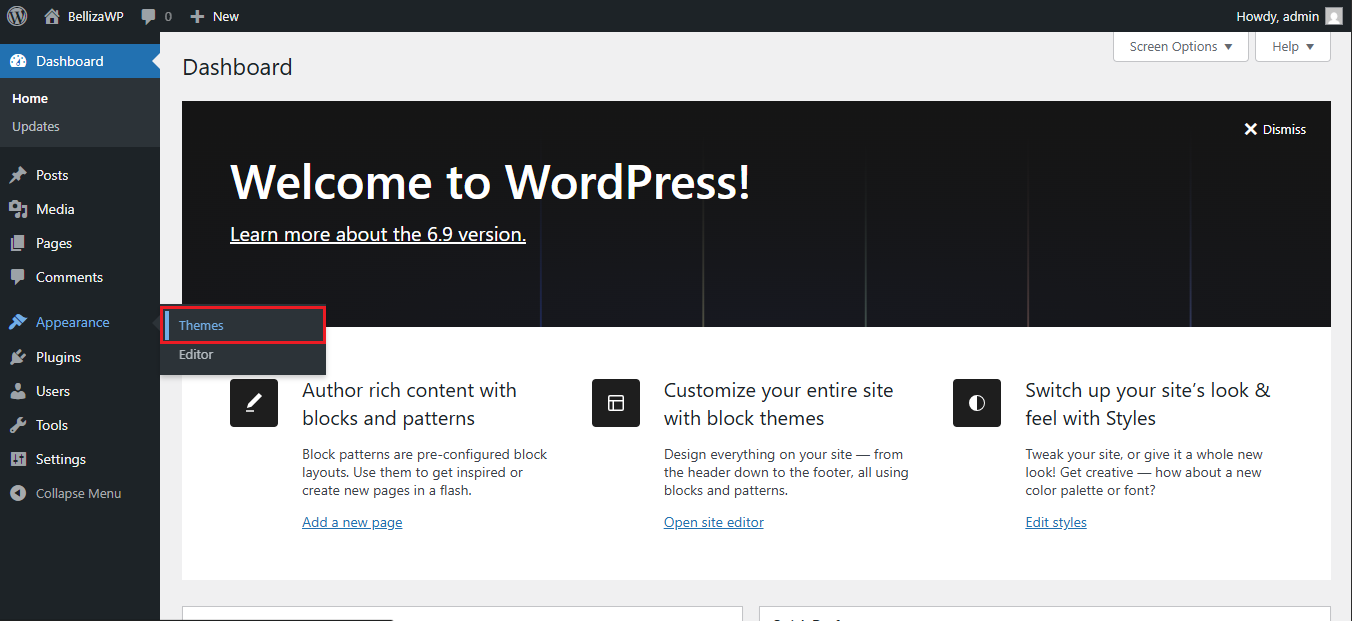Click Learn more about the 6.9 version
The image size is (1352, 621).
(x=377, y=234)
